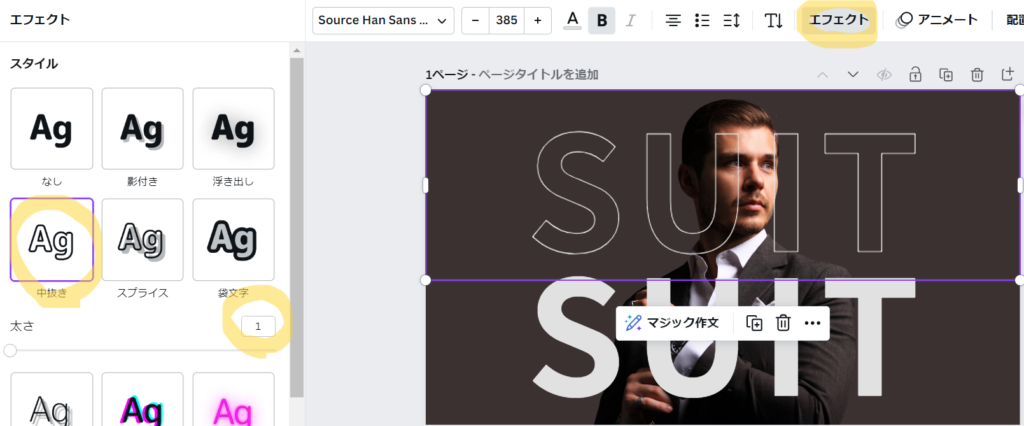Delete element from floating toolbar
This screenshot has width=1024, height=426.
click(x=783, y=323)
